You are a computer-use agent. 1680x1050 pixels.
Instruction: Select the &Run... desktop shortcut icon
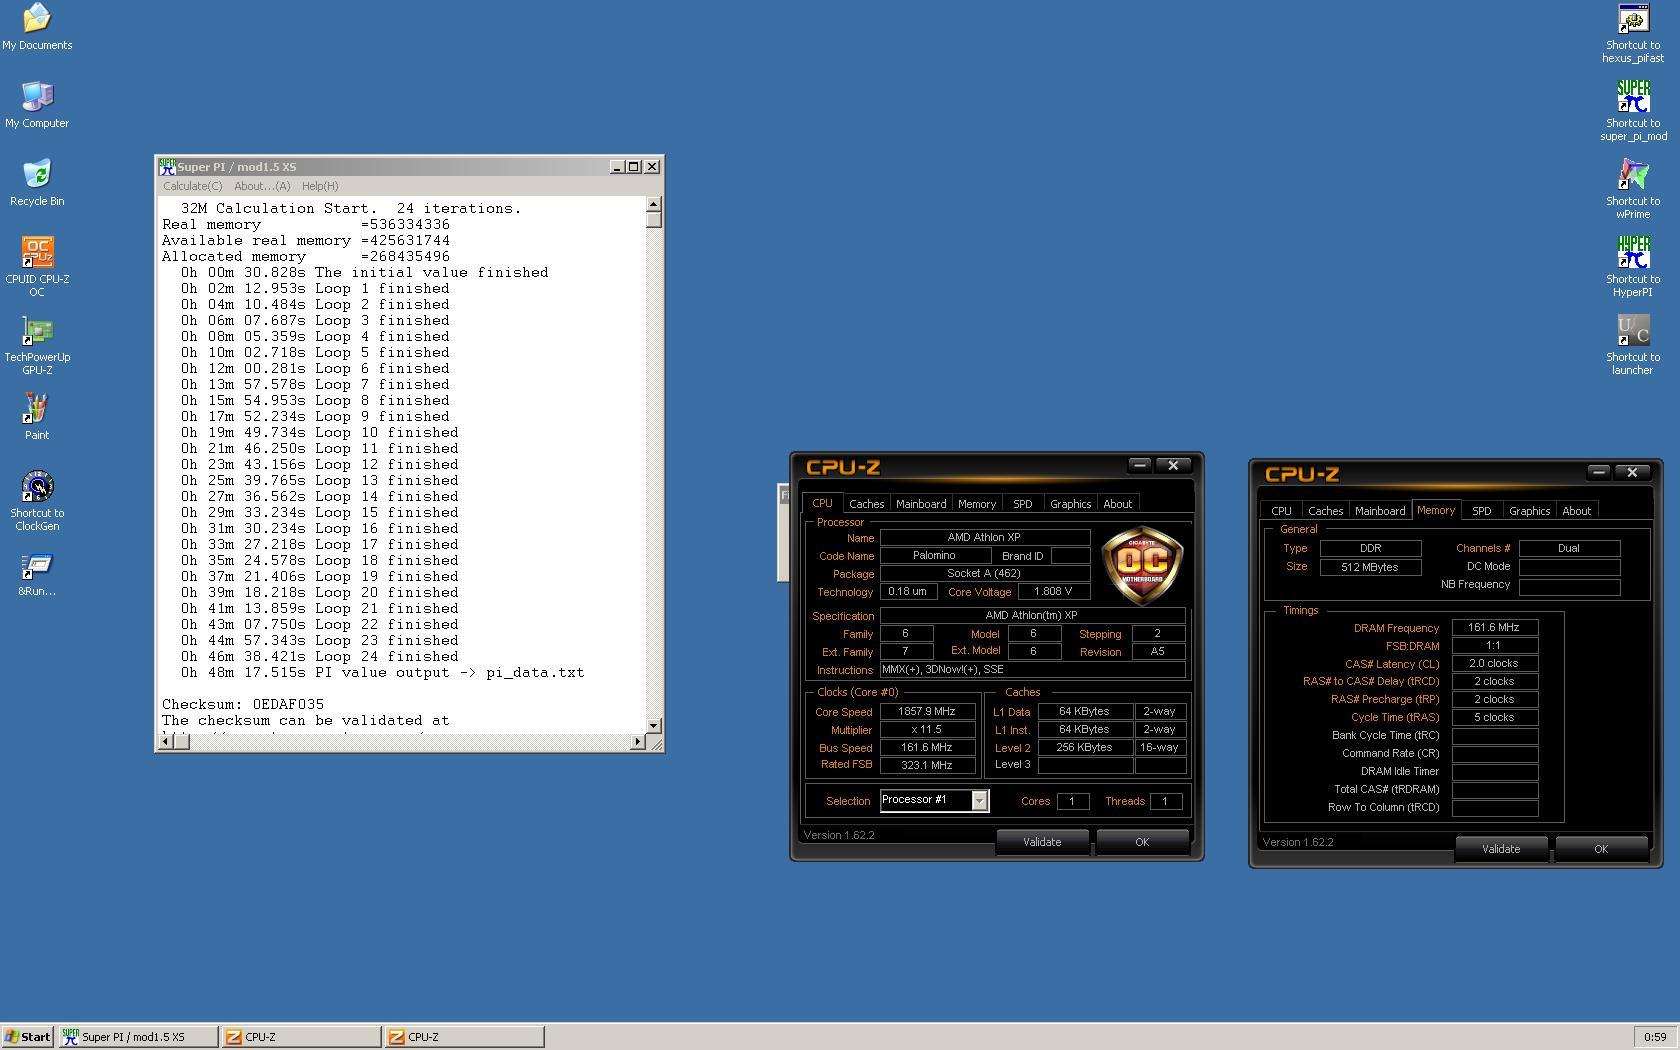[x=37, y=575]
